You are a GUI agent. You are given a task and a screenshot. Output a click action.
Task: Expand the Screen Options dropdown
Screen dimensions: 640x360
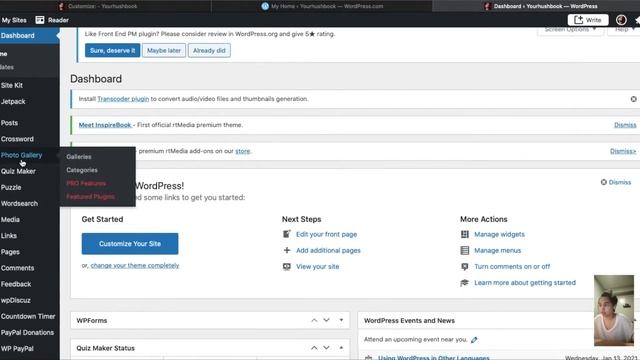570,31
